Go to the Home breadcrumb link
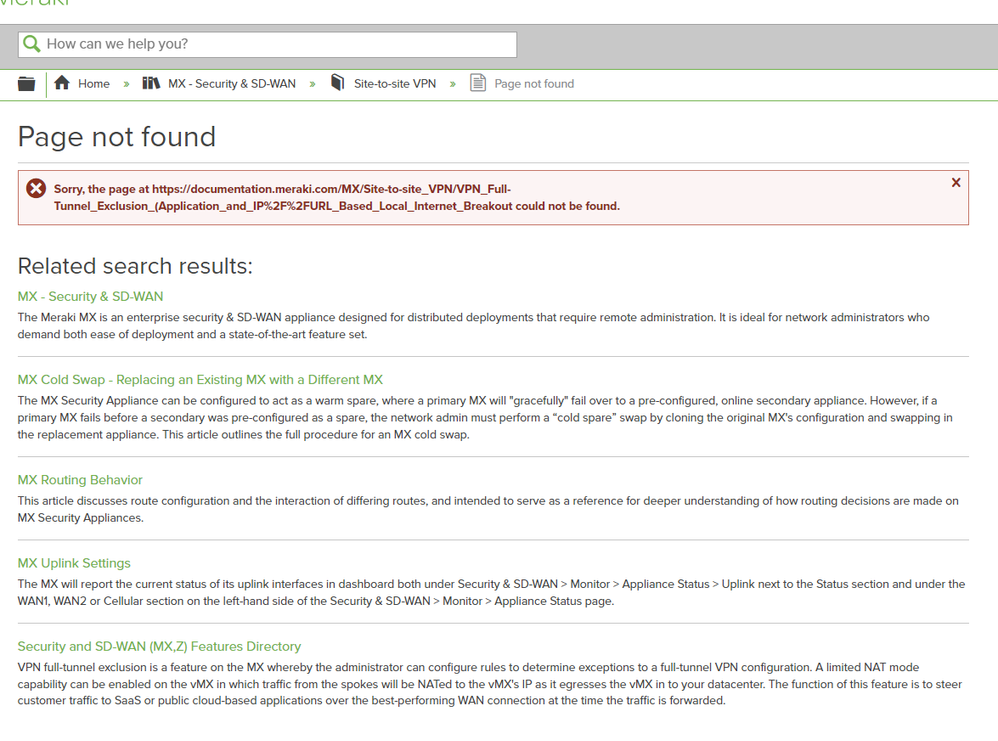Screen dimensions: 998x741 (x=94, y=84)
